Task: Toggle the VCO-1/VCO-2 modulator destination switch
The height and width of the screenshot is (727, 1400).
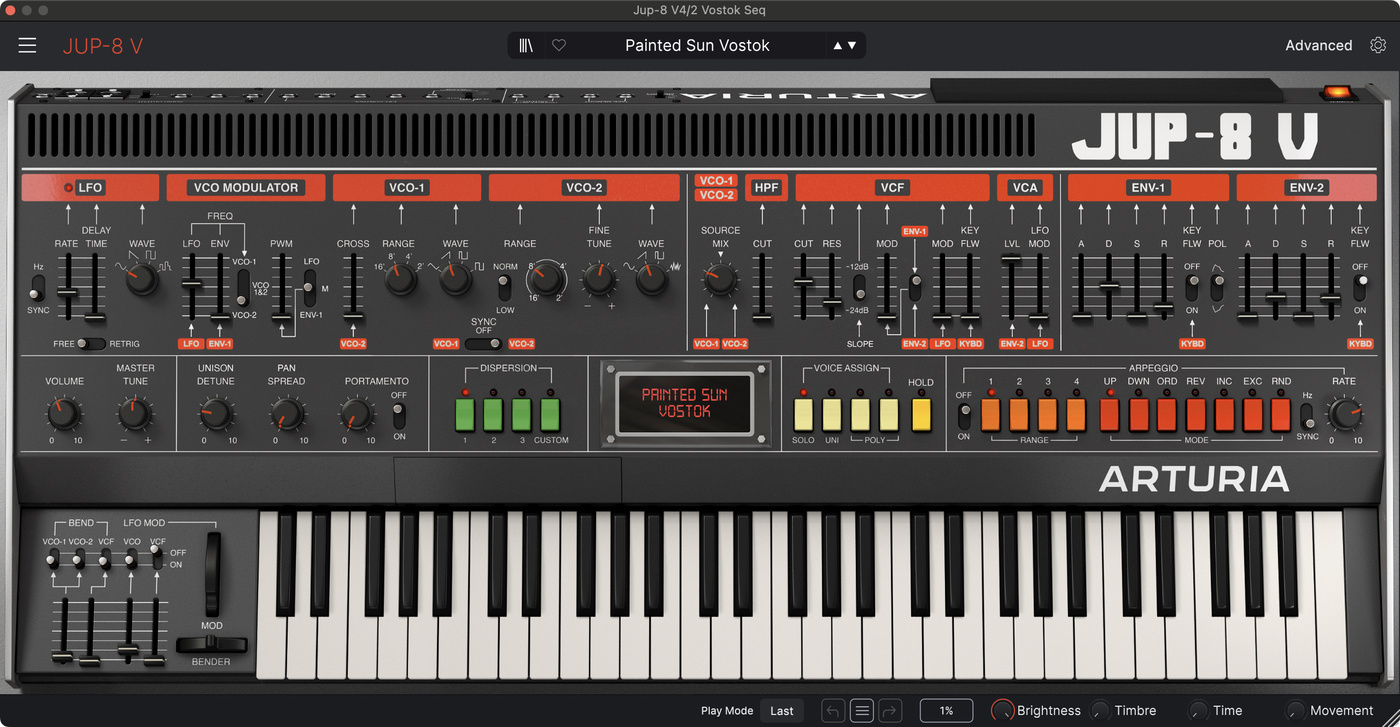Action: [x=242, y=288]
